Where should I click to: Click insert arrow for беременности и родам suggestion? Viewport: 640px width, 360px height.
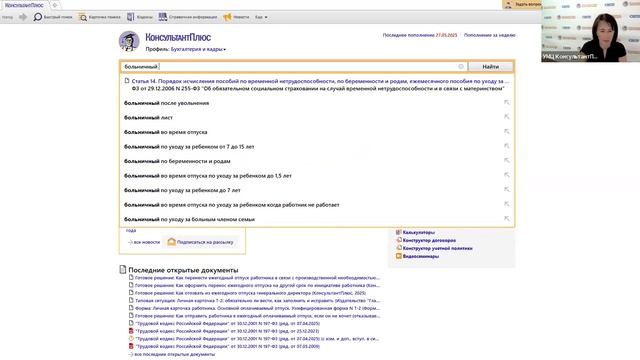pos(507,160)
